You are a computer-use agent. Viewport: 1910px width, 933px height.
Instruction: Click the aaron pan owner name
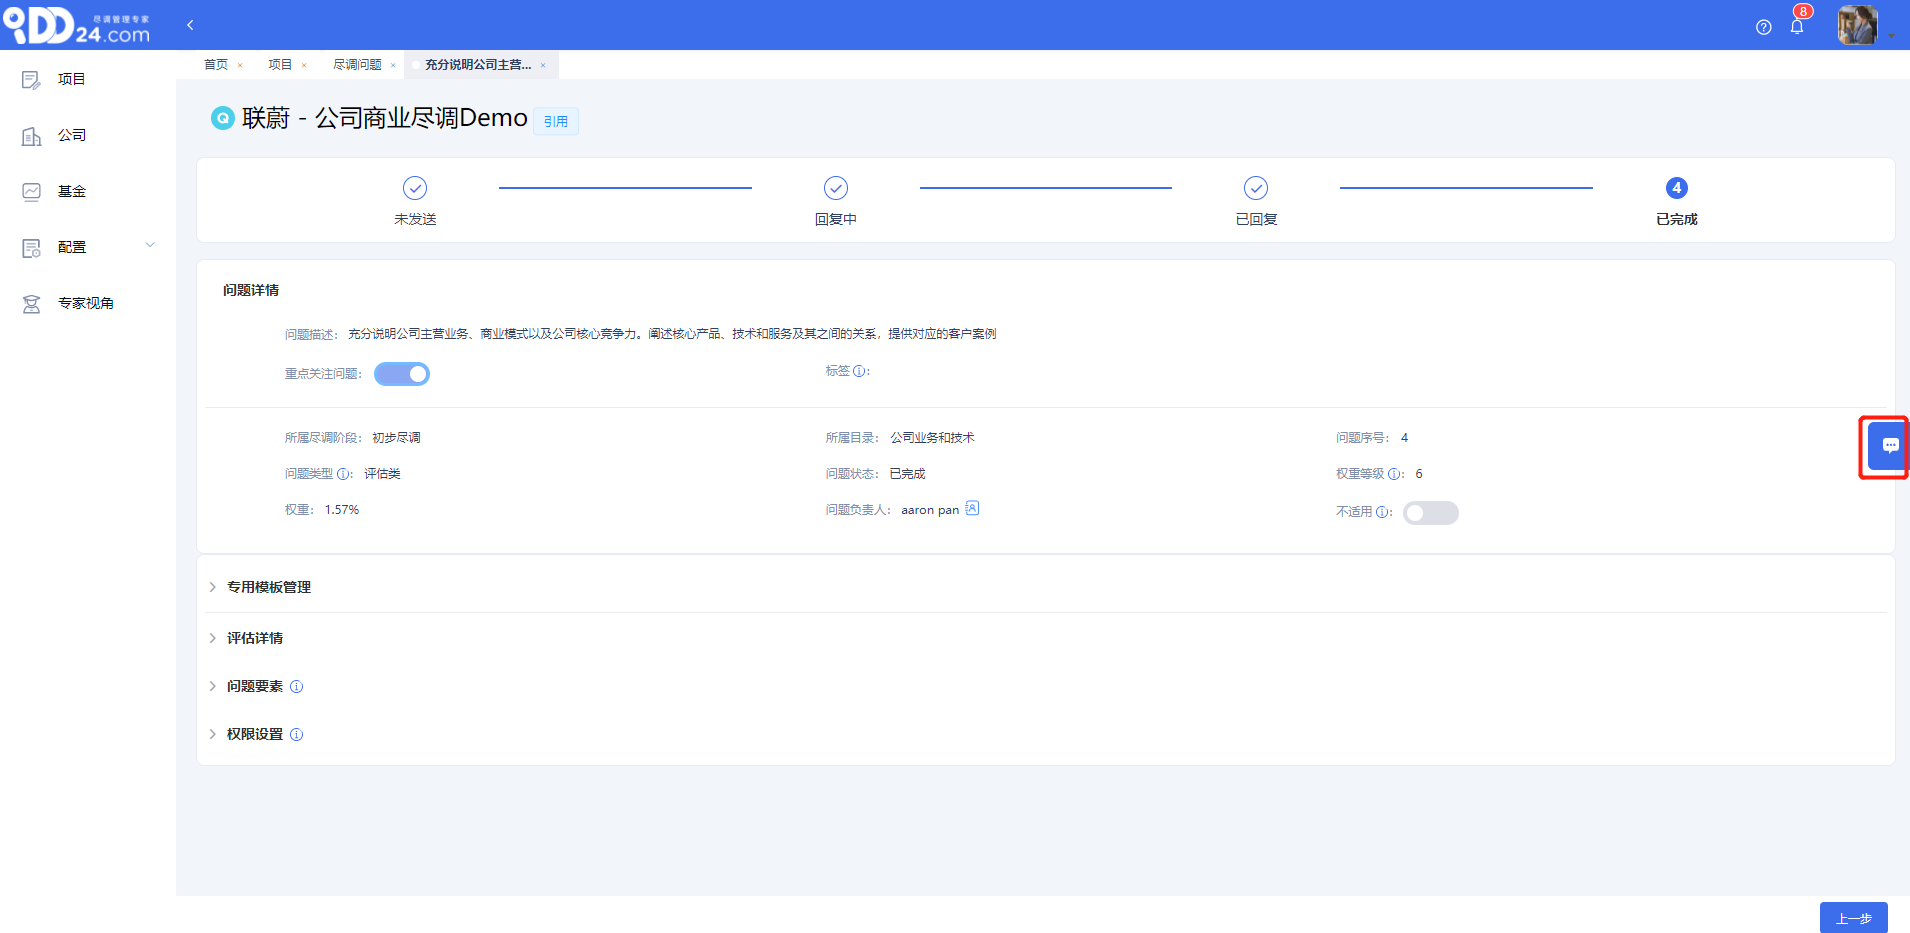point(930,510)
